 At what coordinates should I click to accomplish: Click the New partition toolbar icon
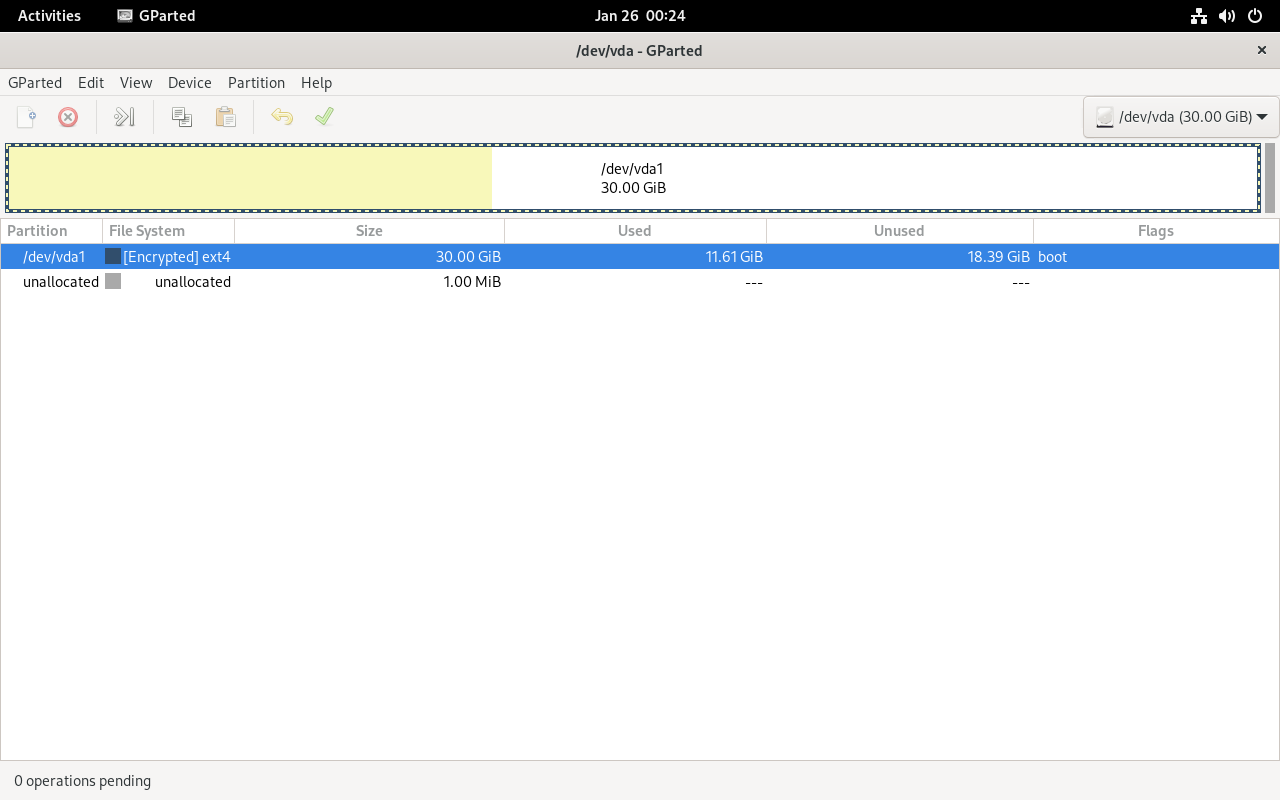point(26,117)
